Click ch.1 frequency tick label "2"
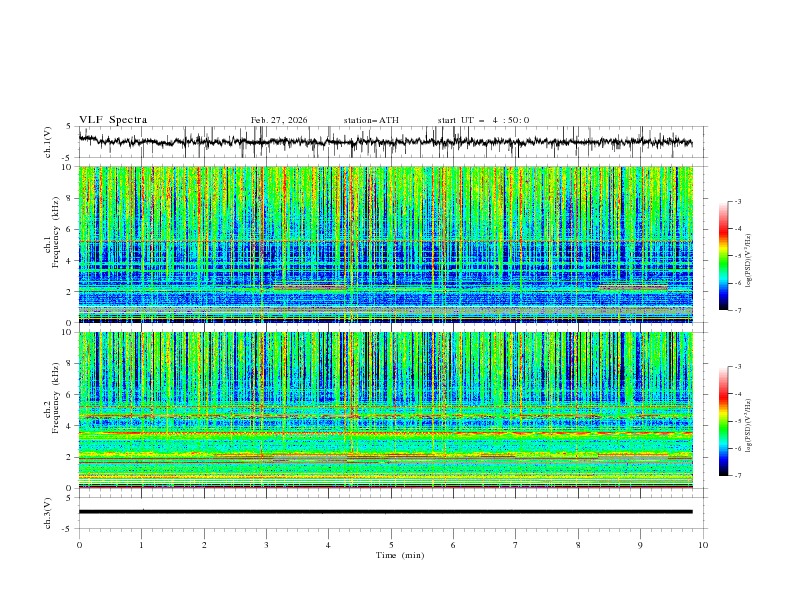The height and width of the screenshot is (612, 792). (71, 292)
